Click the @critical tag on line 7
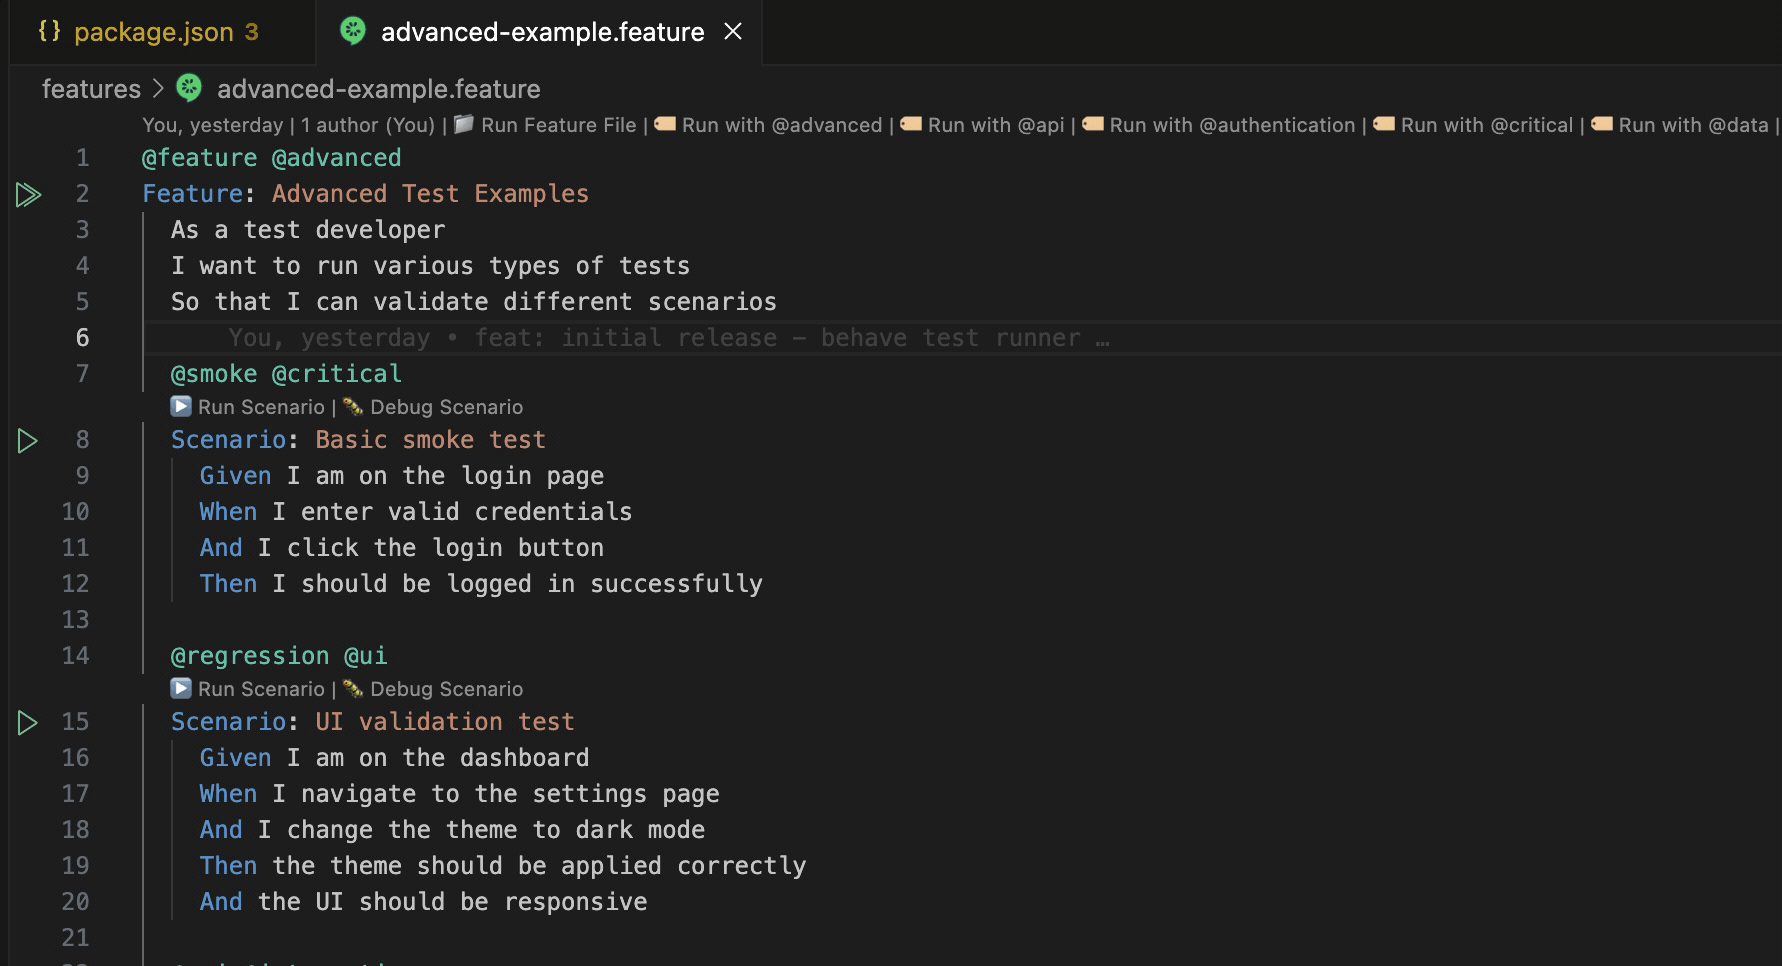 tap(337, 374)
